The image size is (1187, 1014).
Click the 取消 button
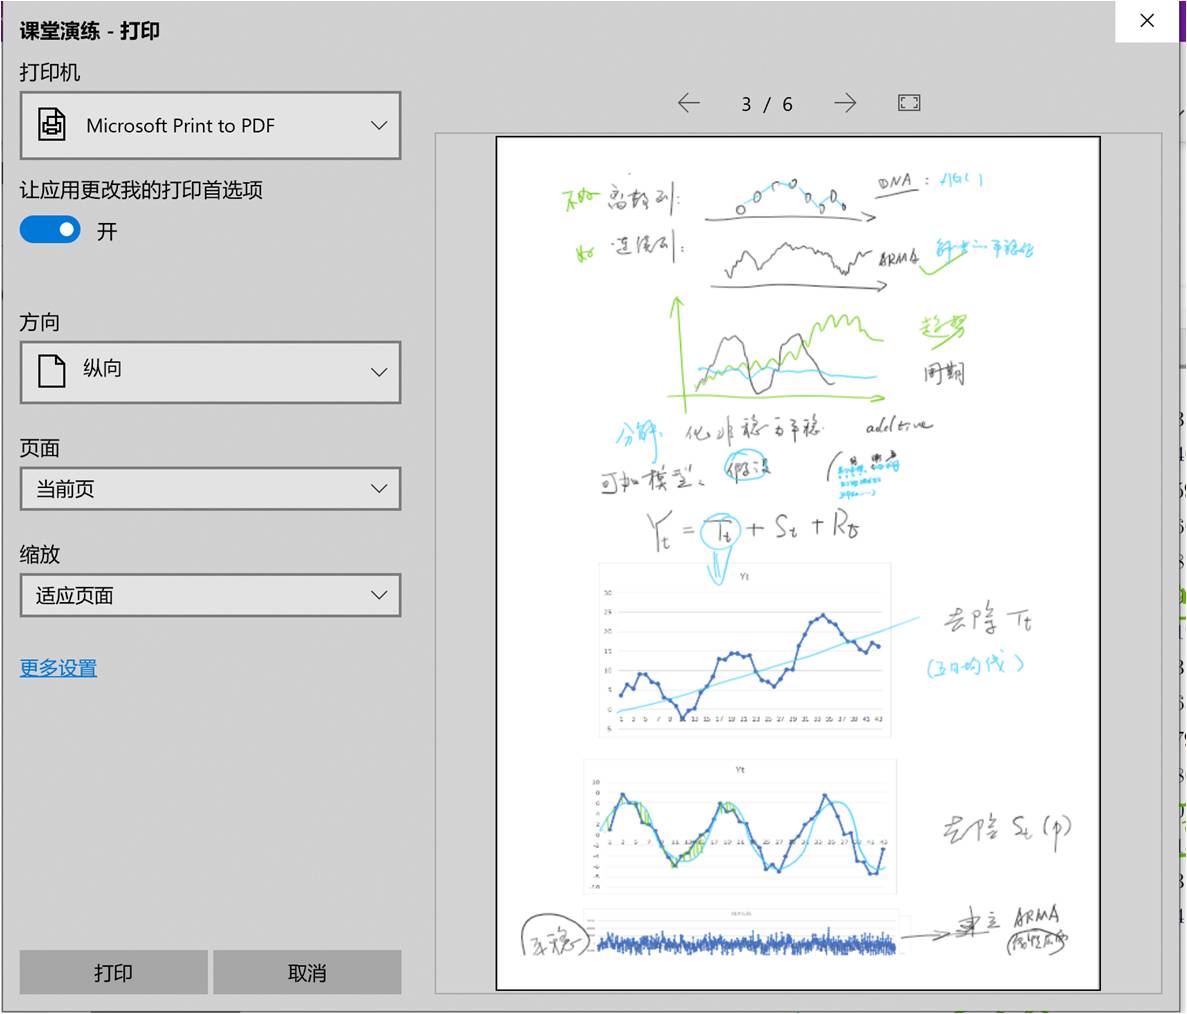click(307, 972)
